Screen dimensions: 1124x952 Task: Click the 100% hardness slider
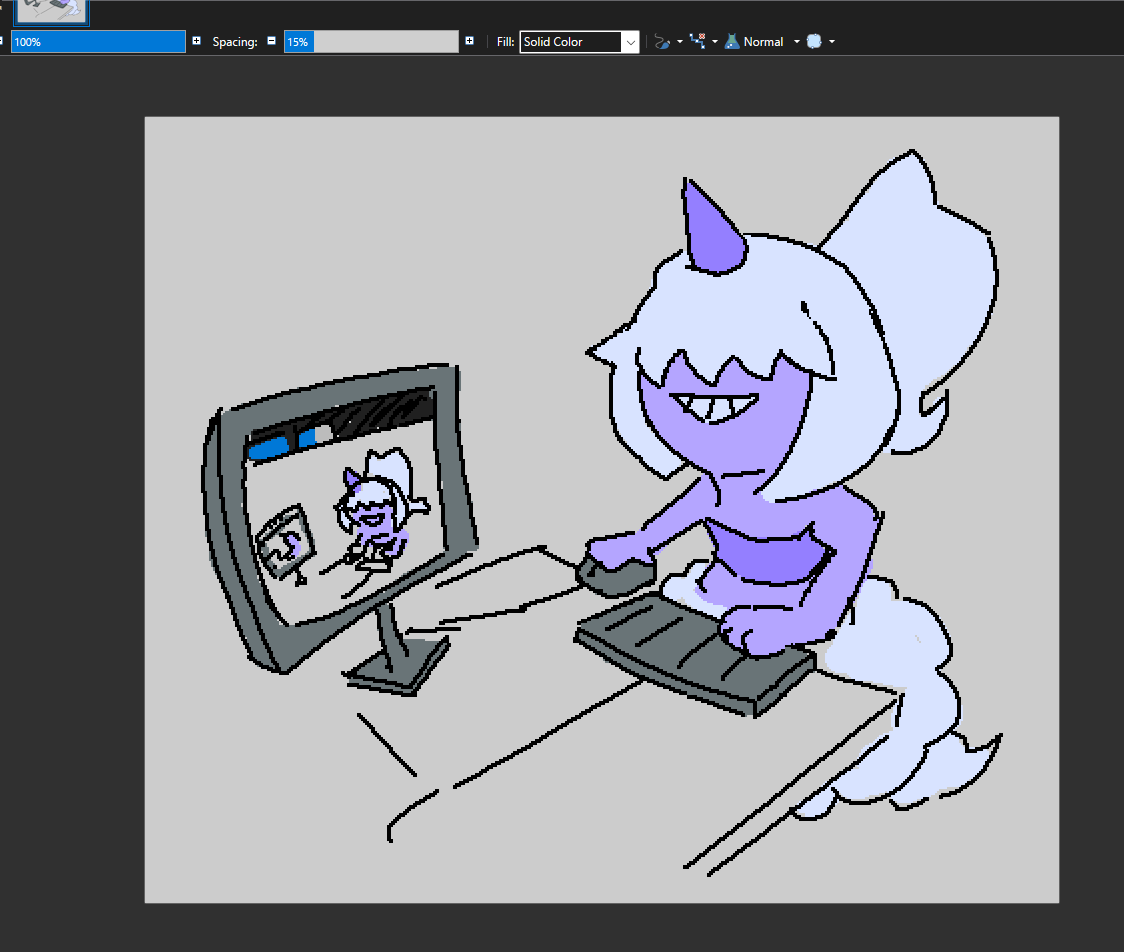(98, 42)
